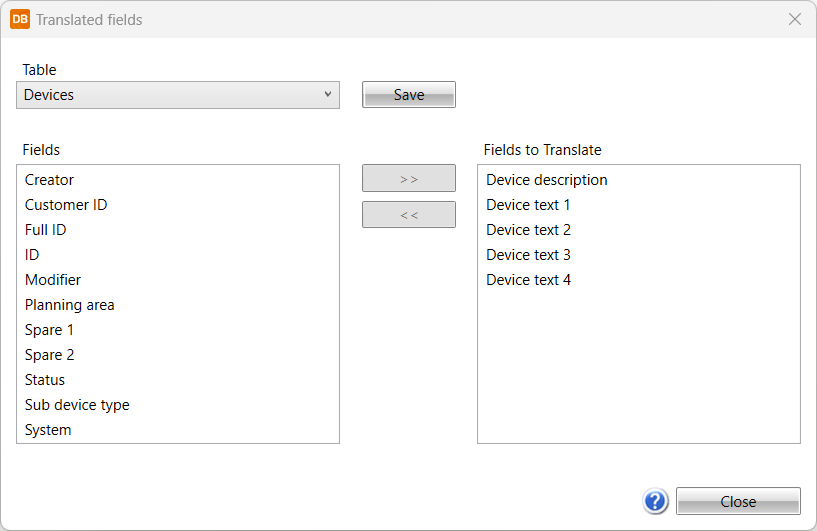Click the orange DB application icon
Screen dimensions: 817x531
(x=20, y=19)
